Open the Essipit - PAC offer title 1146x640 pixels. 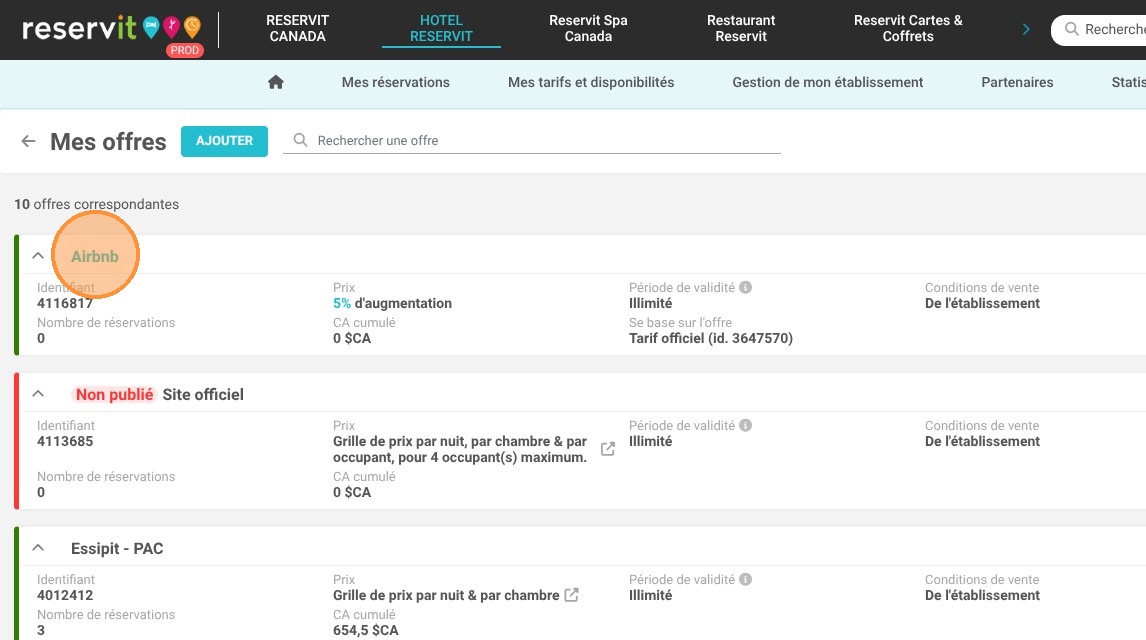[x=117, y=549]
